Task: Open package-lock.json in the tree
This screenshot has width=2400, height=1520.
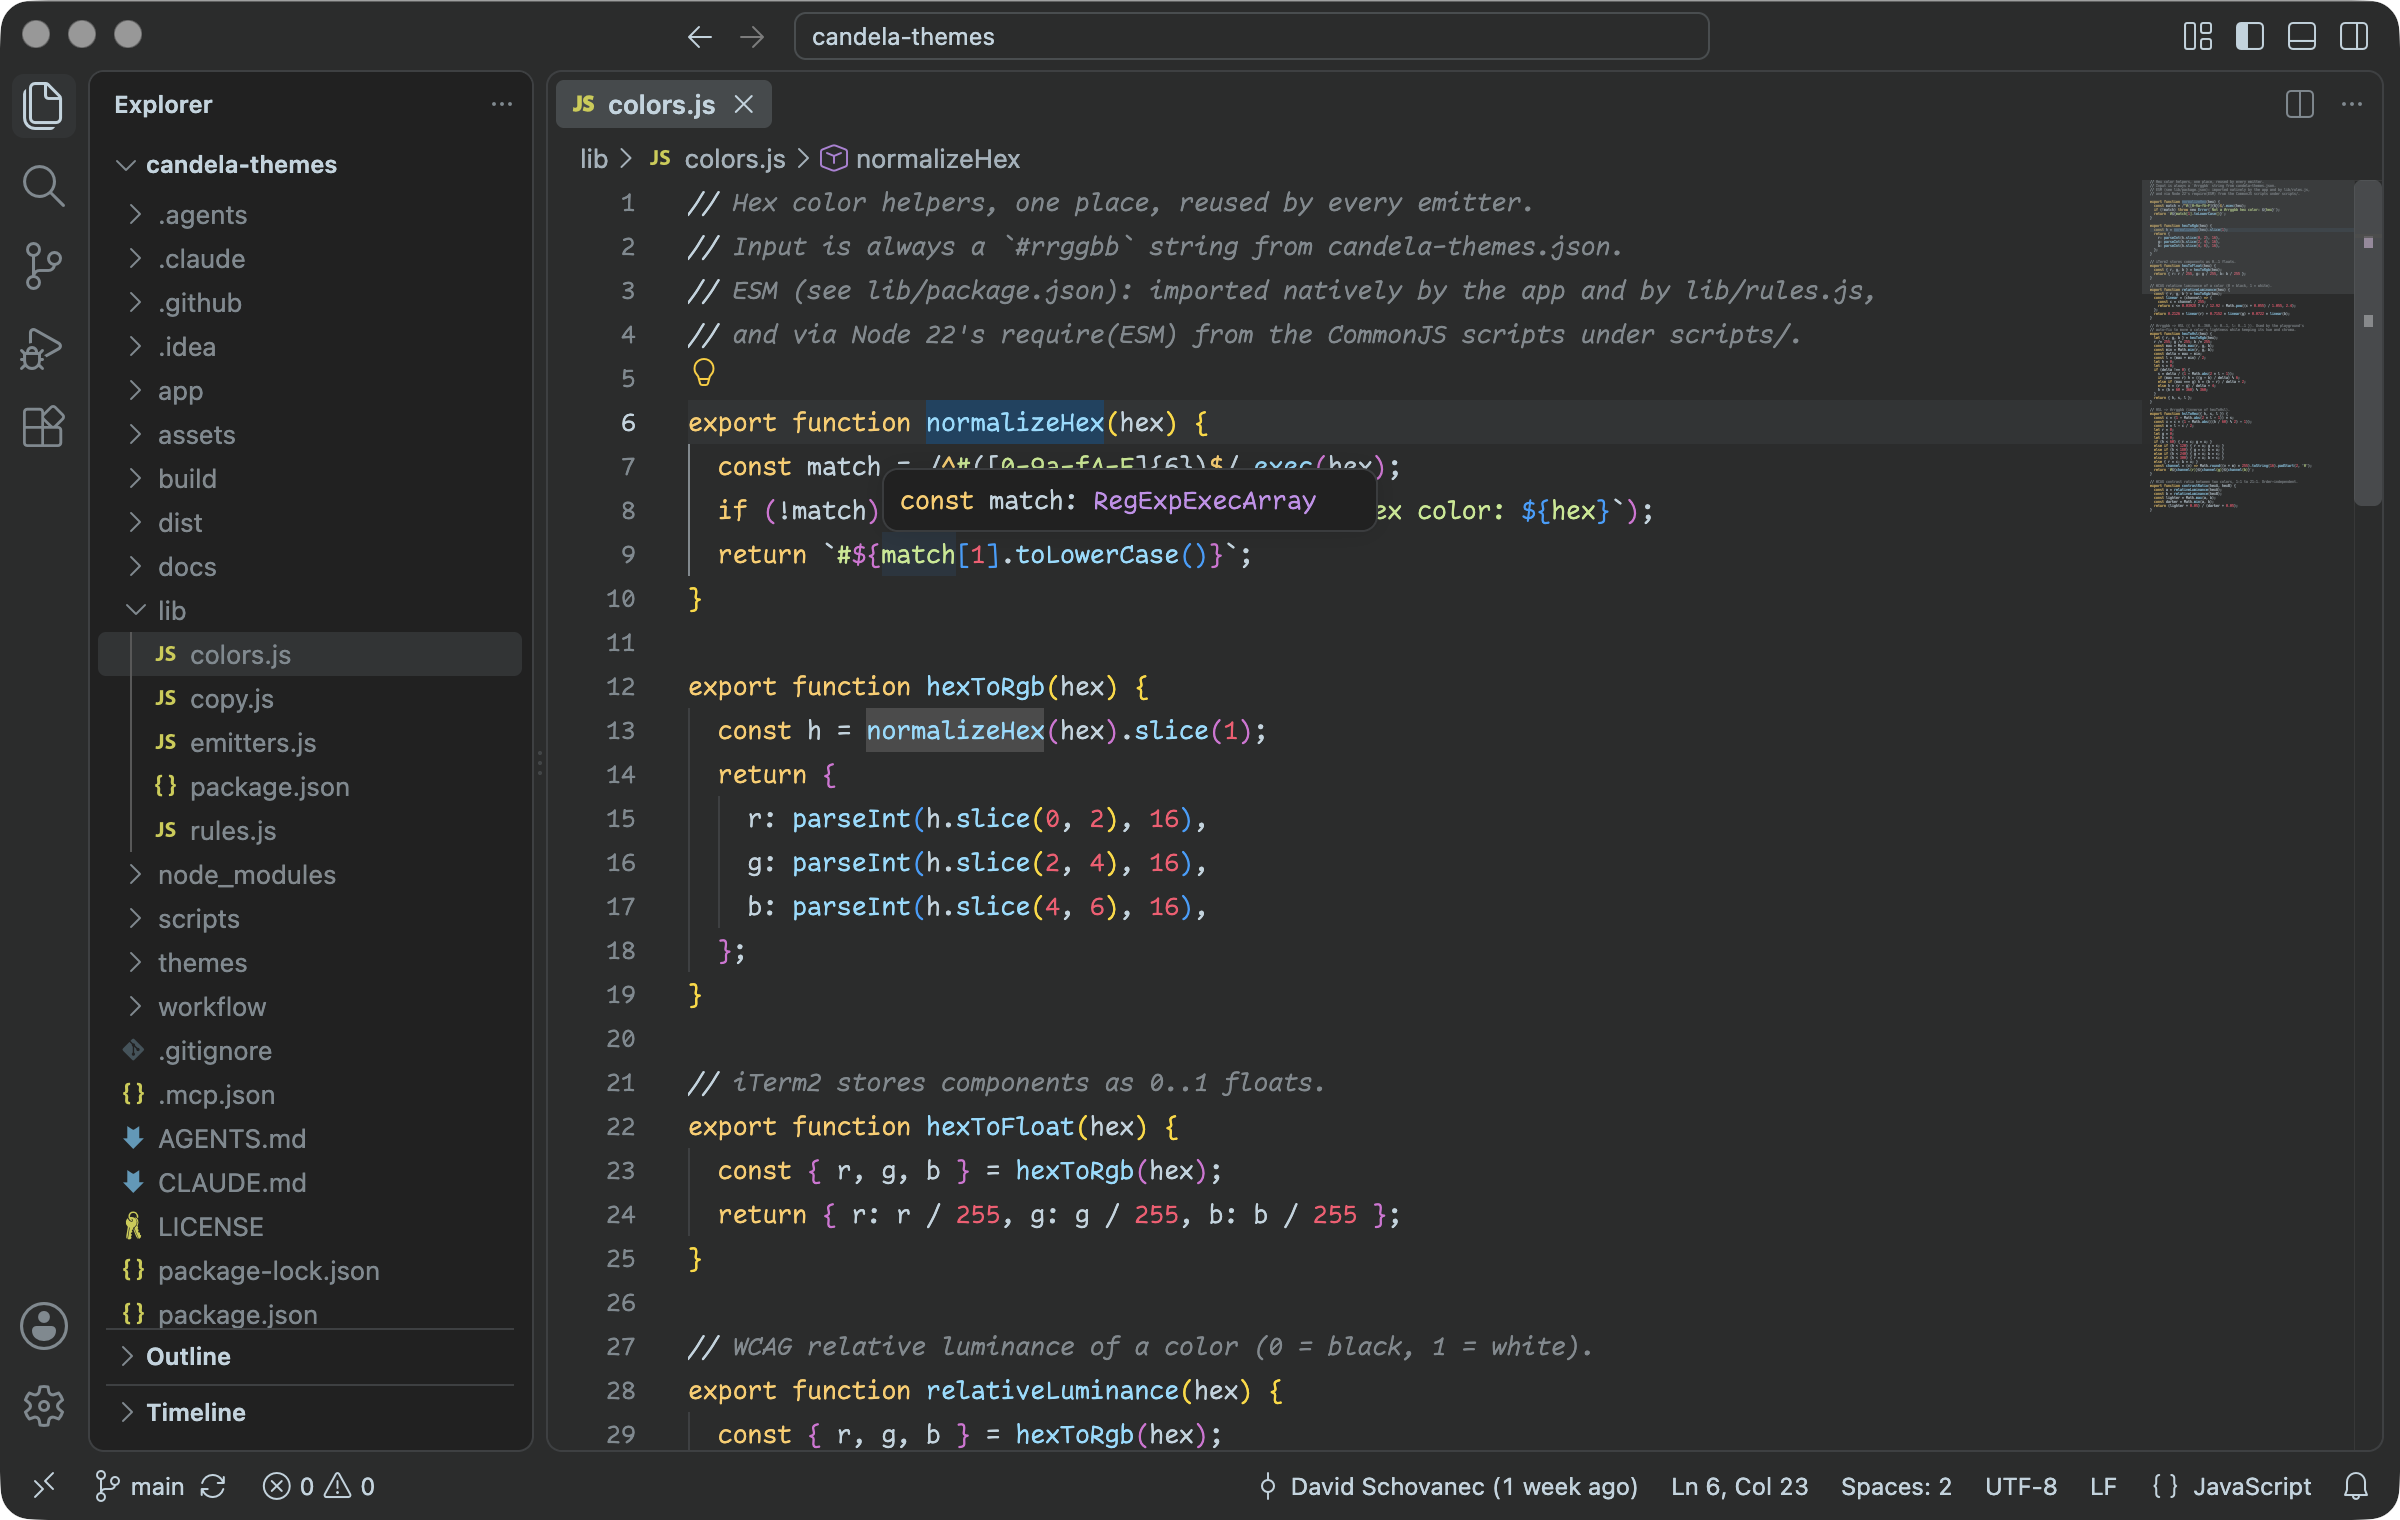Action: pos(310,1271)
